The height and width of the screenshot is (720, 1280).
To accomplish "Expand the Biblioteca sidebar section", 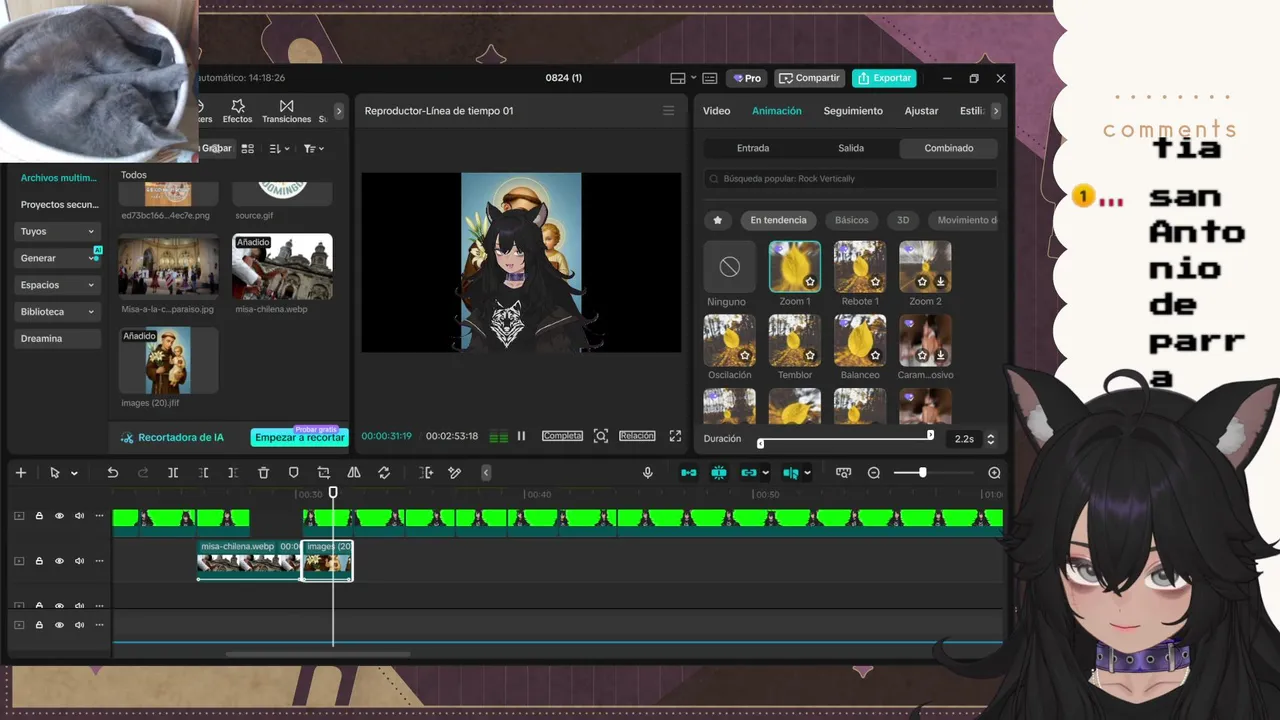I will click(58, 312).
